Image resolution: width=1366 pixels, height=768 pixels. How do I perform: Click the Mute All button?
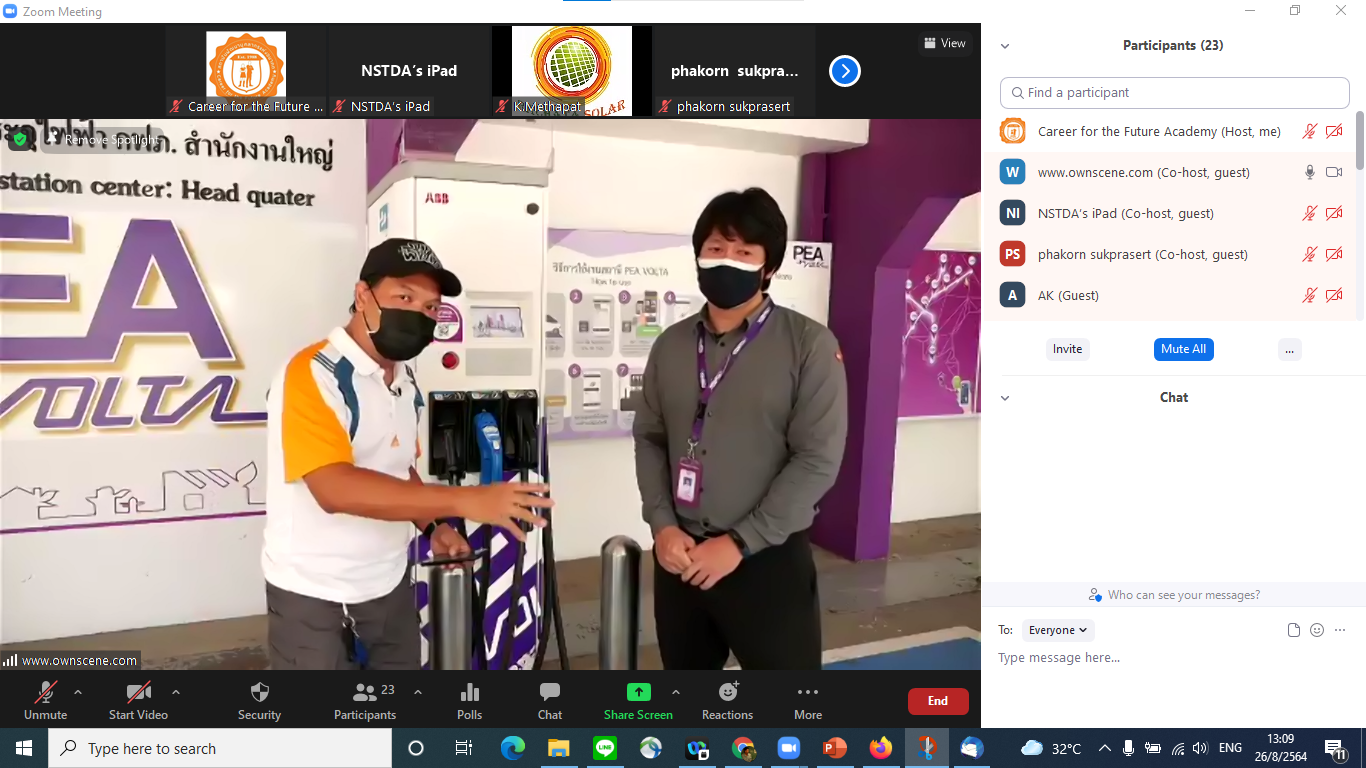point(1183,349)
